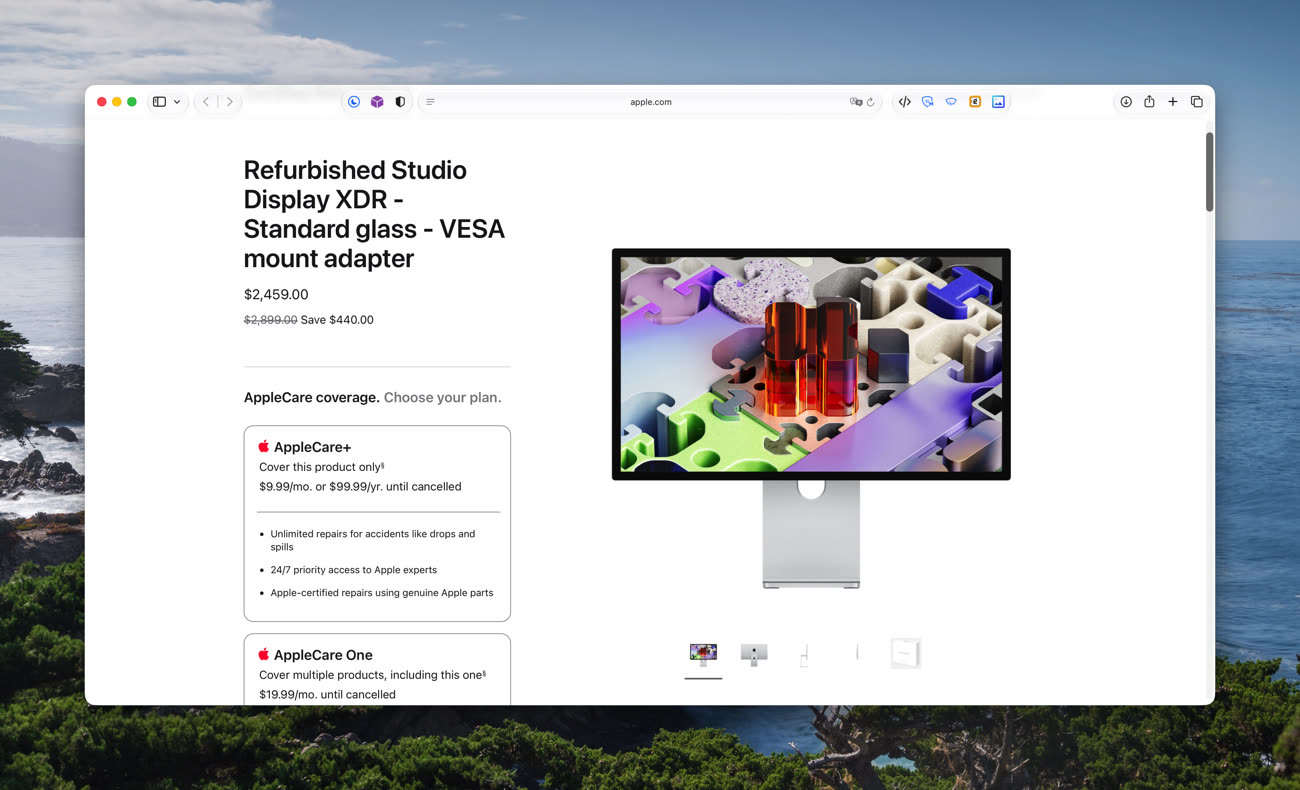Toggle the Safari sidebar button

pyautogui.click(x=159, y=102)
